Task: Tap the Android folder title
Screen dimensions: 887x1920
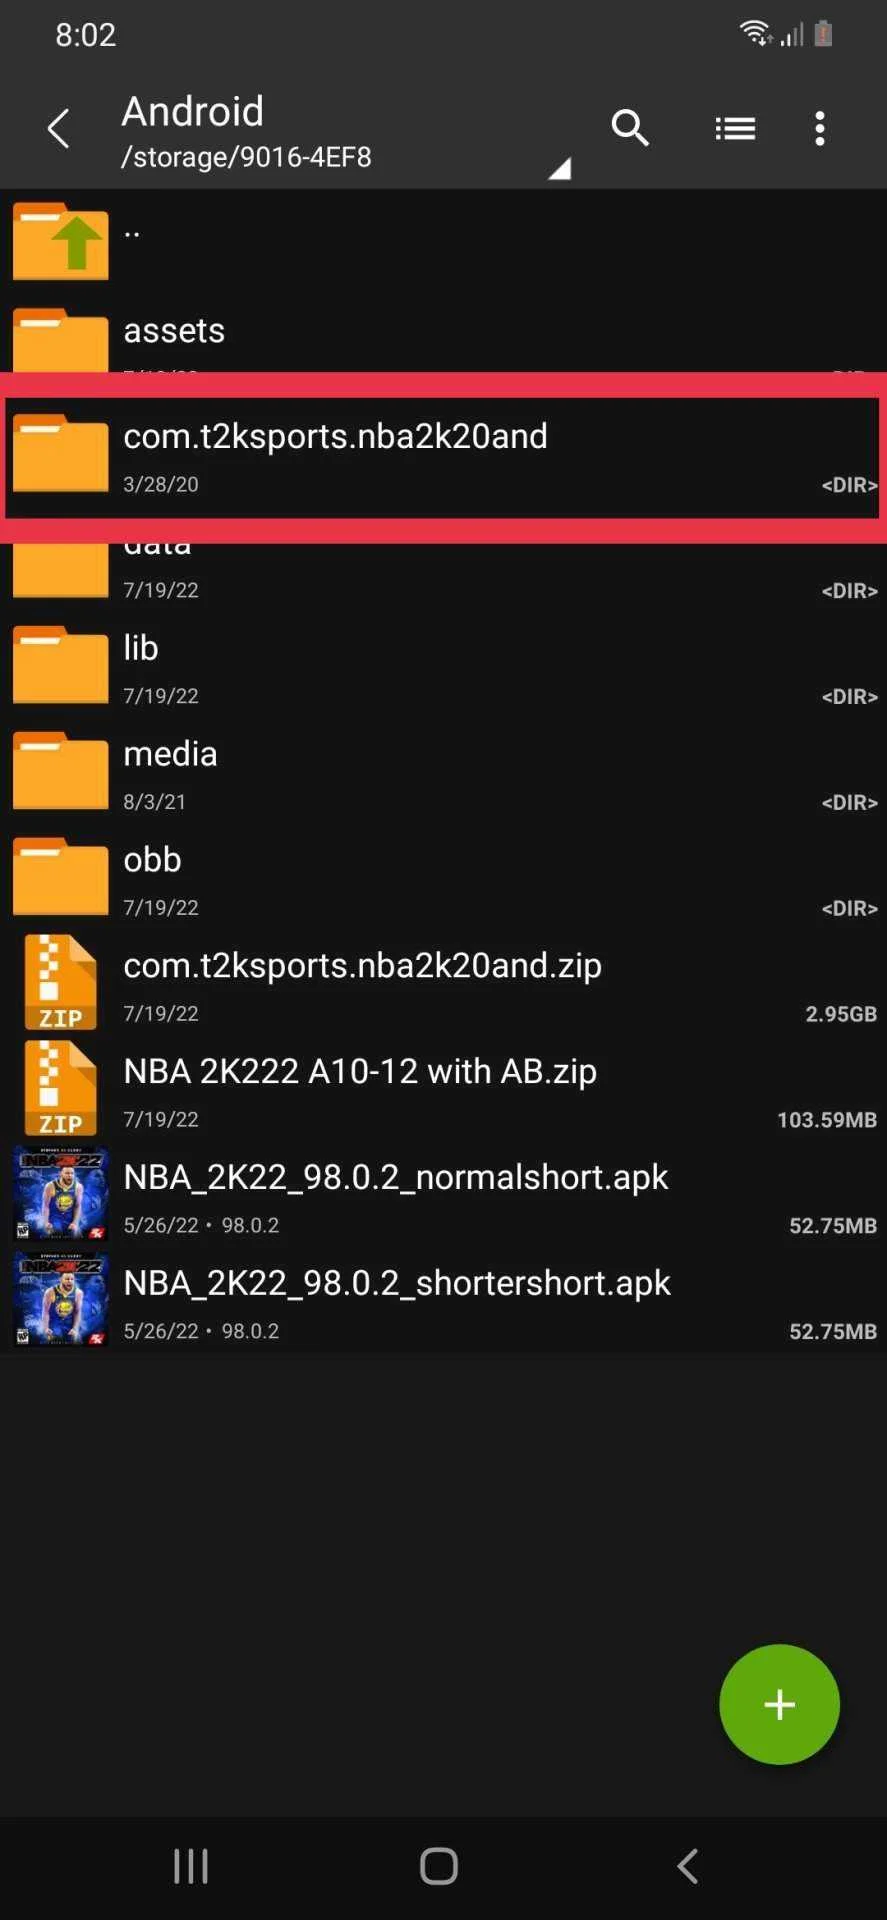Action: point(193,111)
